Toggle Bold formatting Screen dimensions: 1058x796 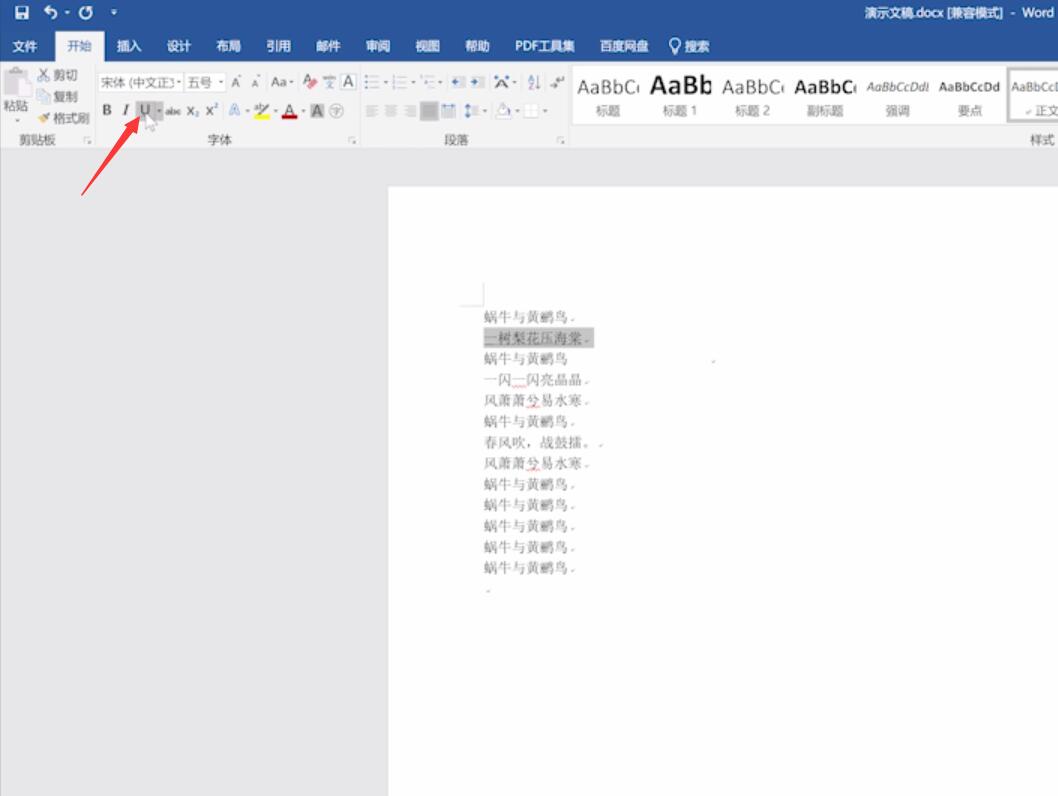click(107, 111)
